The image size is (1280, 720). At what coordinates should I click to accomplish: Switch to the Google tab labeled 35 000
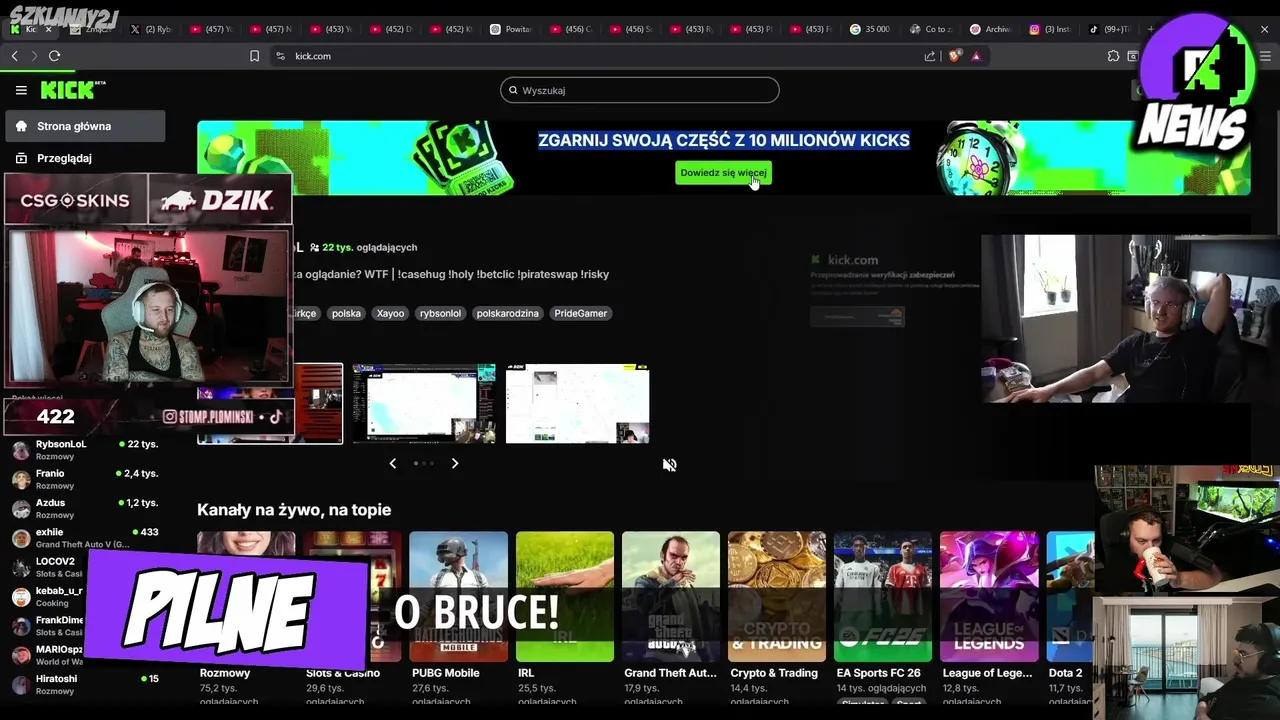coord(871,29)
